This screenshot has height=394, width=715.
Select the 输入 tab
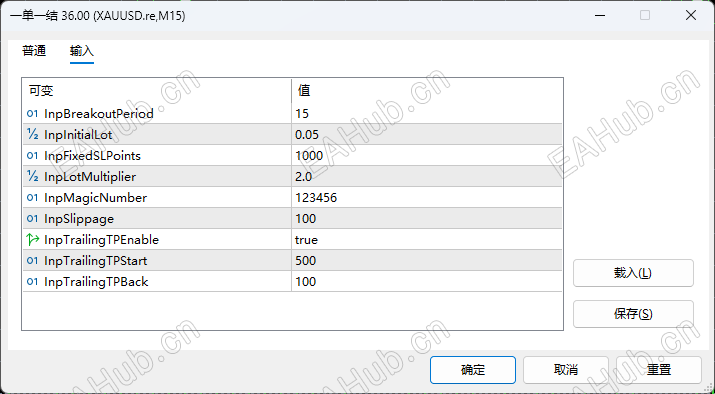coord(82,51)
